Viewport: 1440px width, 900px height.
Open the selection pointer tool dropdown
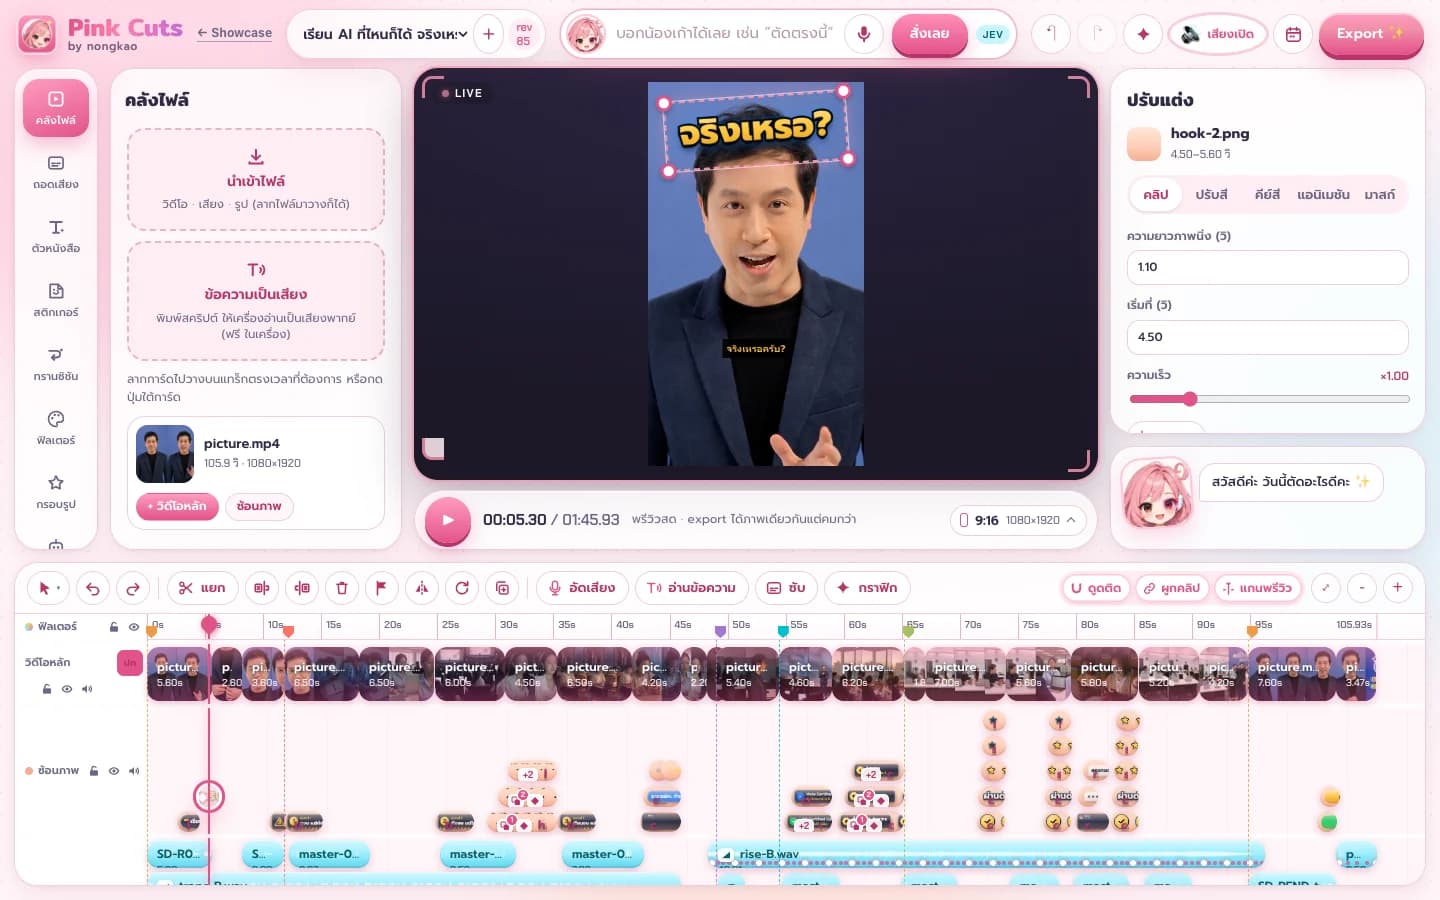pyautogui.click(x=47, y=588)
